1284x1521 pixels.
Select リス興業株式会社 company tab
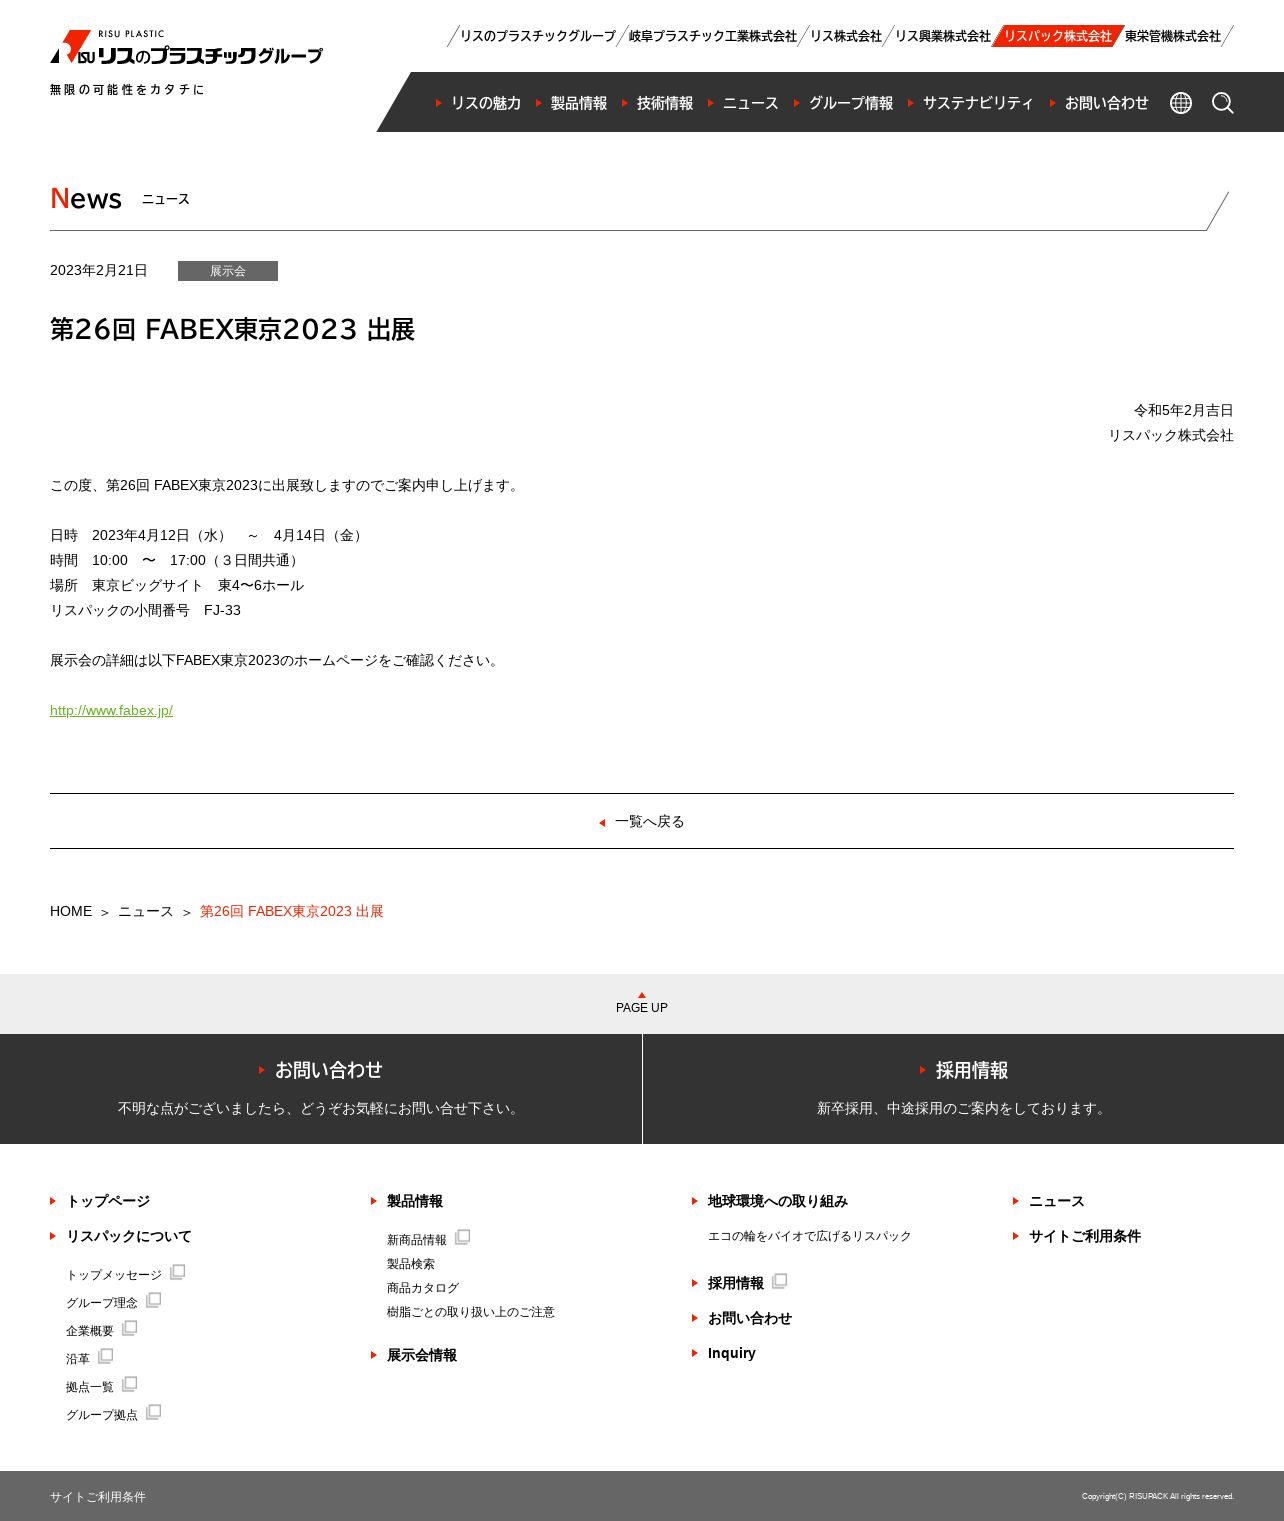coord(943,36)
